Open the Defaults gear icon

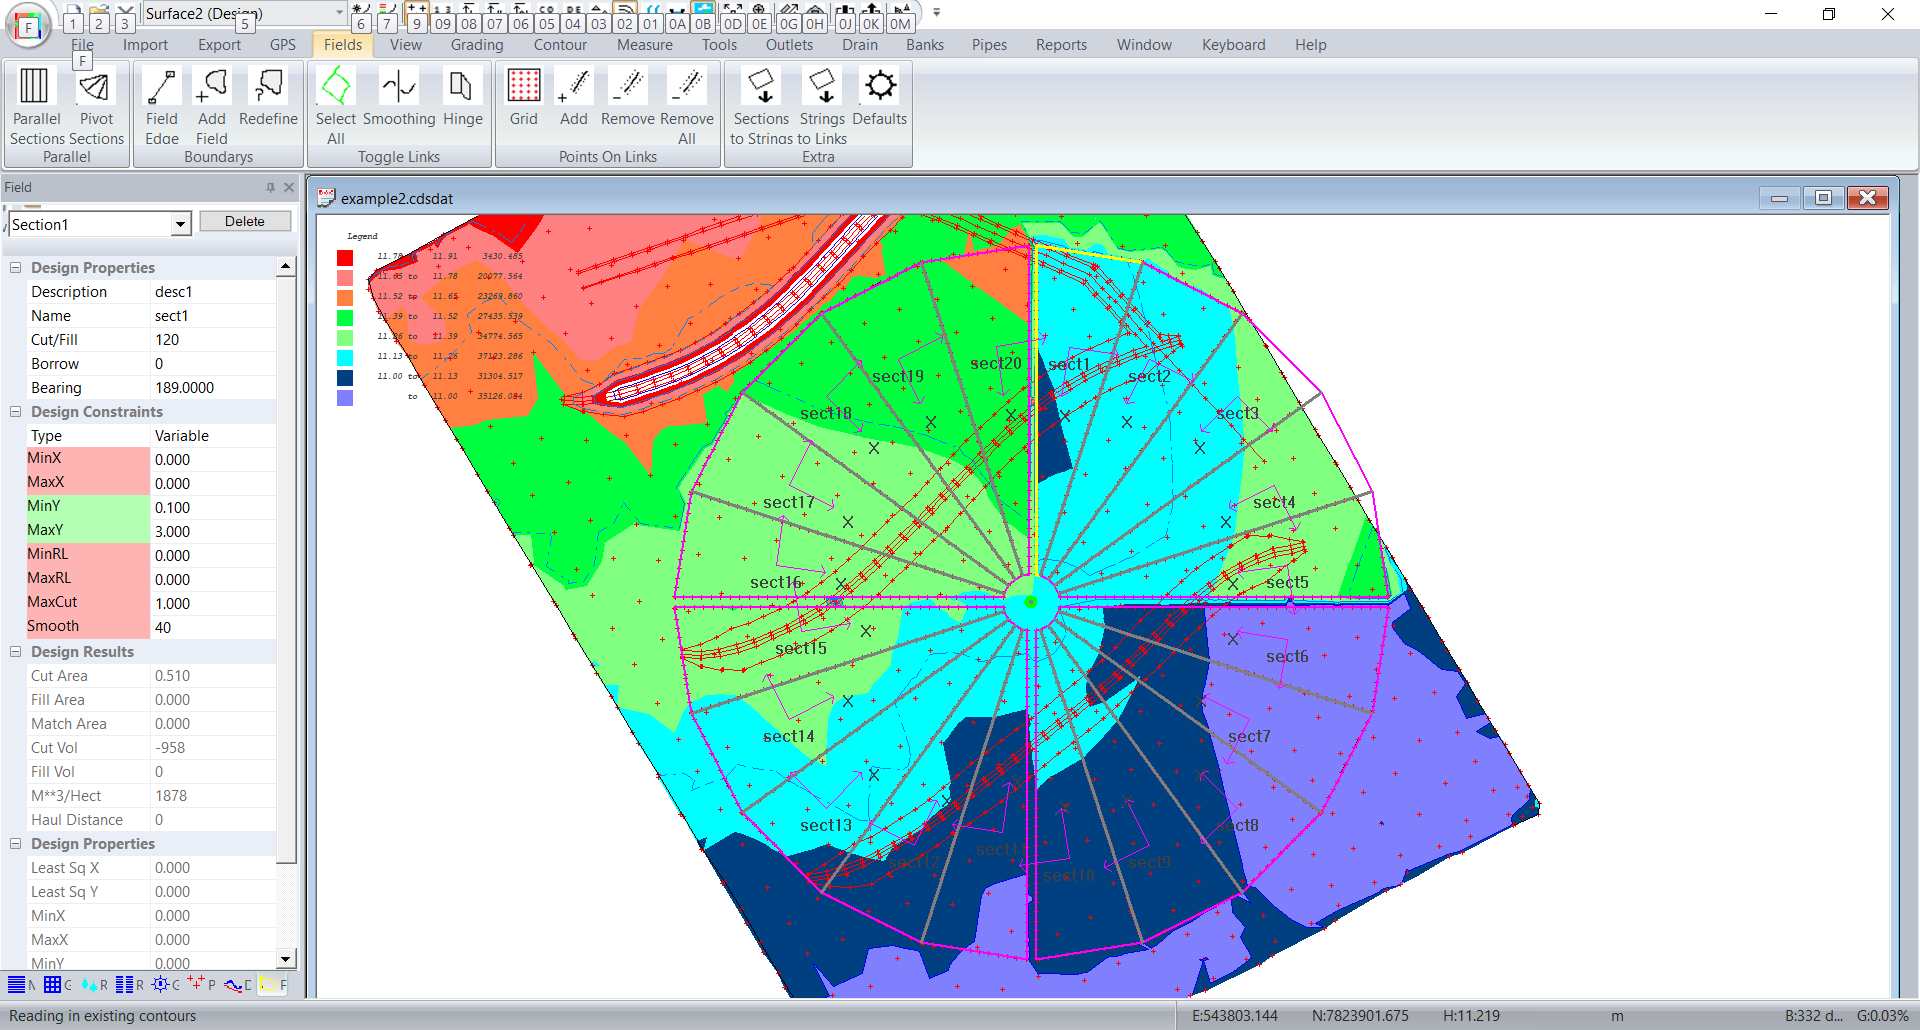(x=880, y=88)
